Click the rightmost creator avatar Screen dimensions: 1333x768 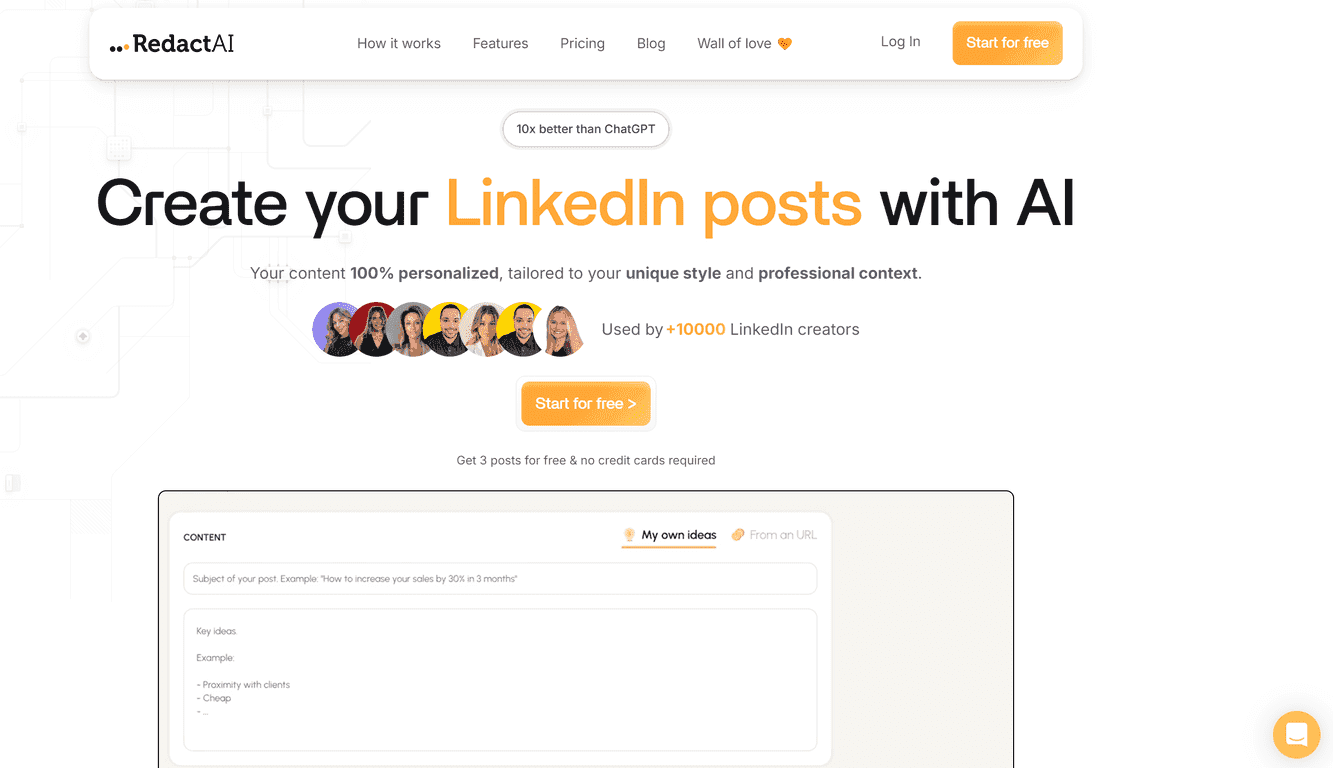pos(562,329)
